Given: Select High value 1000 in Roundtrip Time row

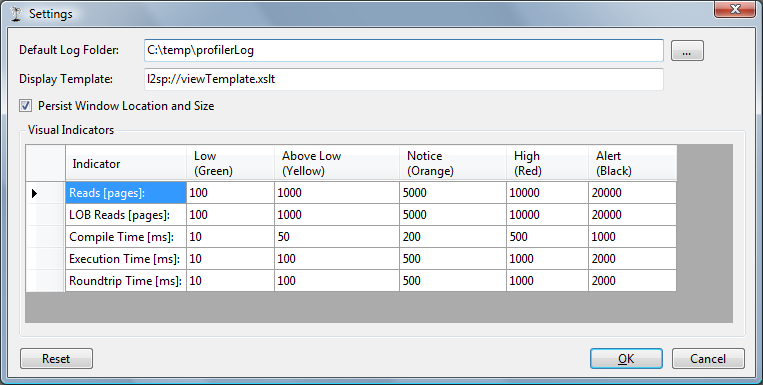Looking at the screenshot, I should point(547,280).
